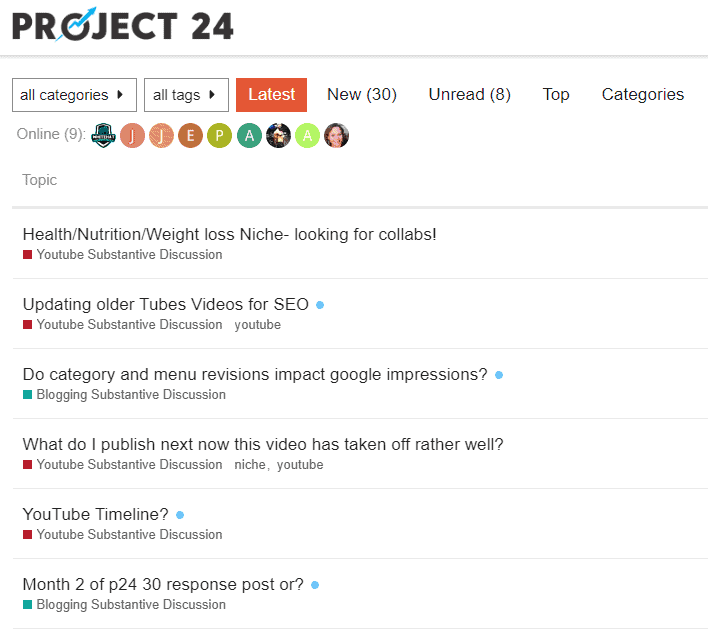Image resolution: width=708 pixels, height=630 pixels.
Task: Open Health/Nutrition/Weight loss Niche topic
Action: tap(229, 234)
